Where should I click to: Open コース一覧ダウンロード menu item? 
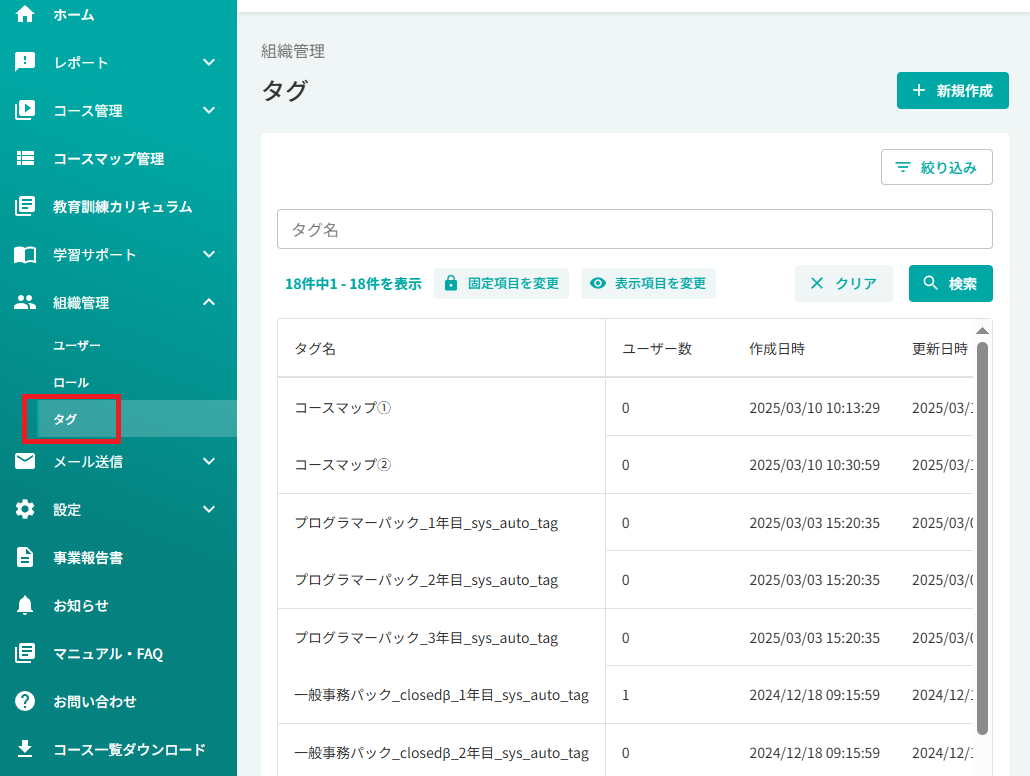pos(118,750)
